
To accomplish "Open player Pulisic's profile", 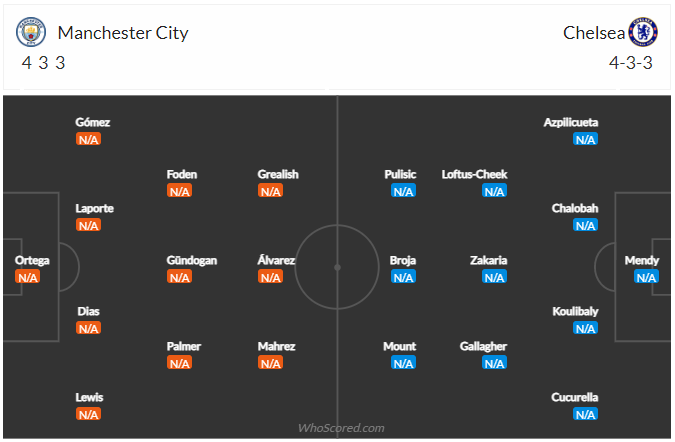I will point(400,174).
